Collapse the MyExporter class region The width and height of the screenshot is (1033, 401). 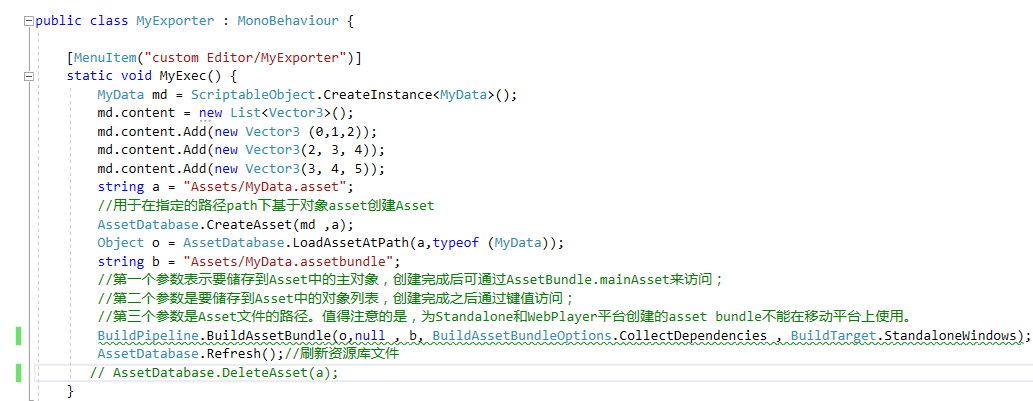(28, 20)
